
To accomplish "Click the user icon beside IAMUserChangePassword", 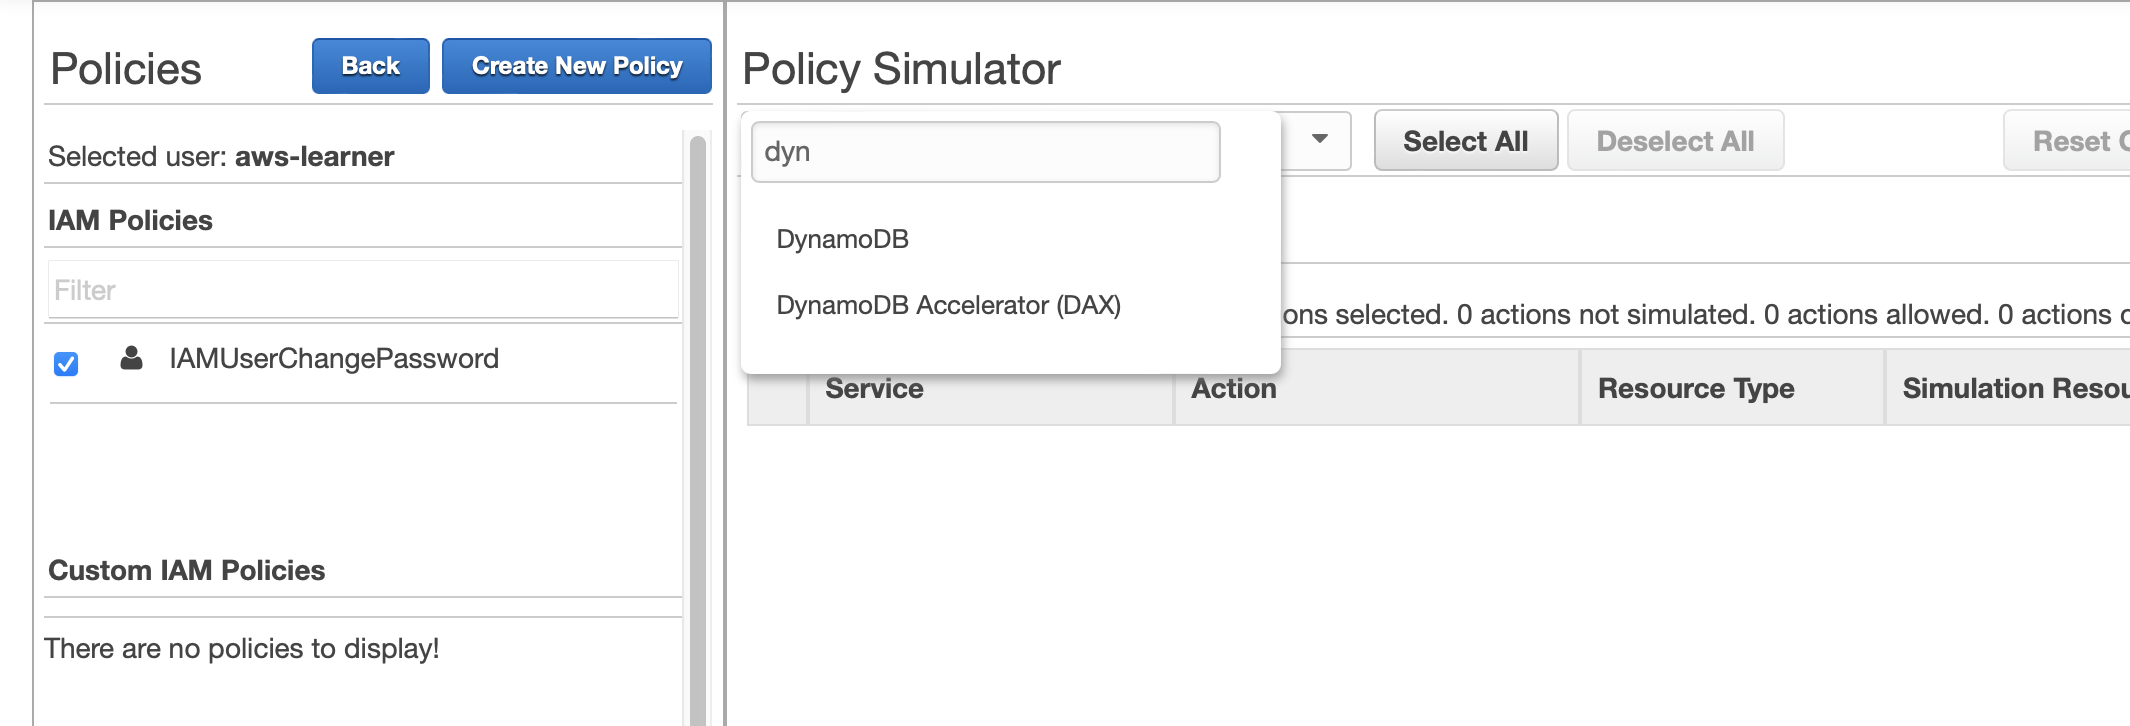I will (131, 358).
